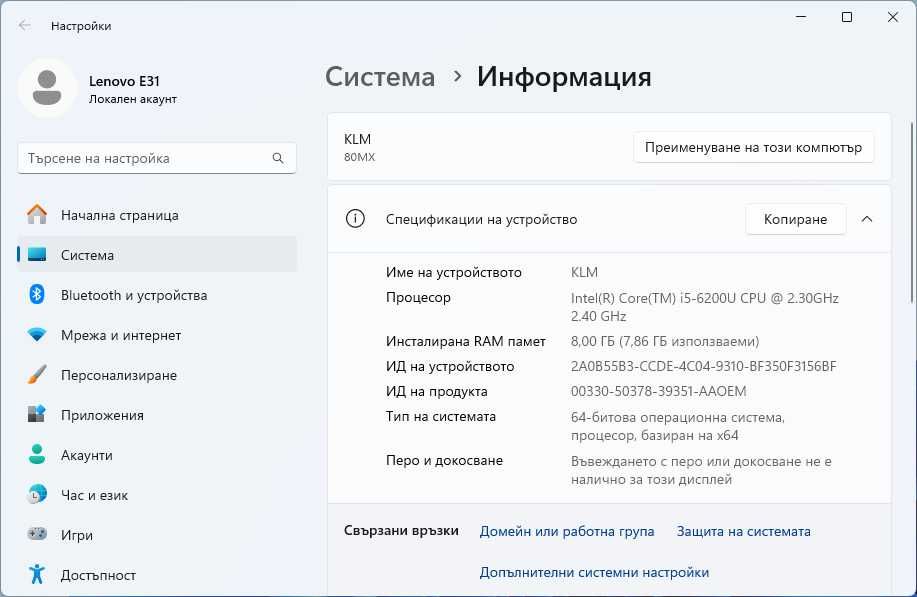Screen dimensions: 917x597
Task: Open Начална страница in sidebar
Action: [157, 215]
